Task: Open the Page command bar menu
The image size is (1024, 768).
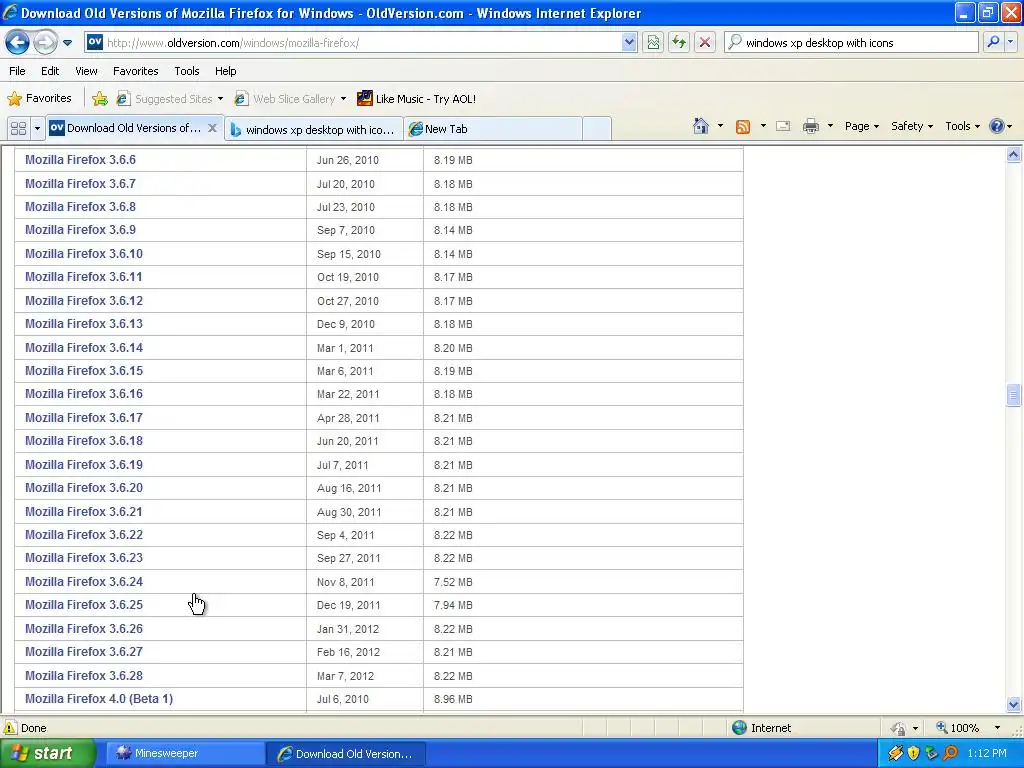Action: 861,126
